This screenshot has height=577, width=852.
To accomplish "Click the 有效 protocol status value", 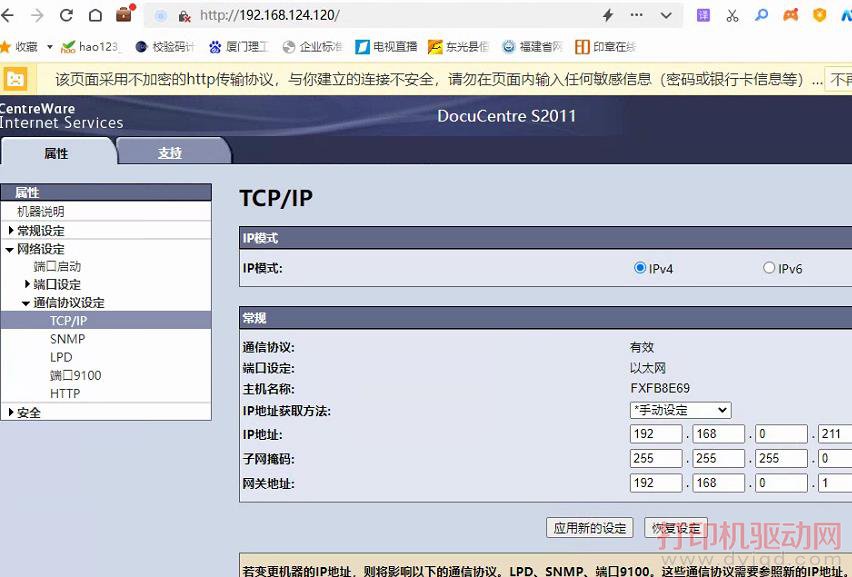I will pos(642,347).
